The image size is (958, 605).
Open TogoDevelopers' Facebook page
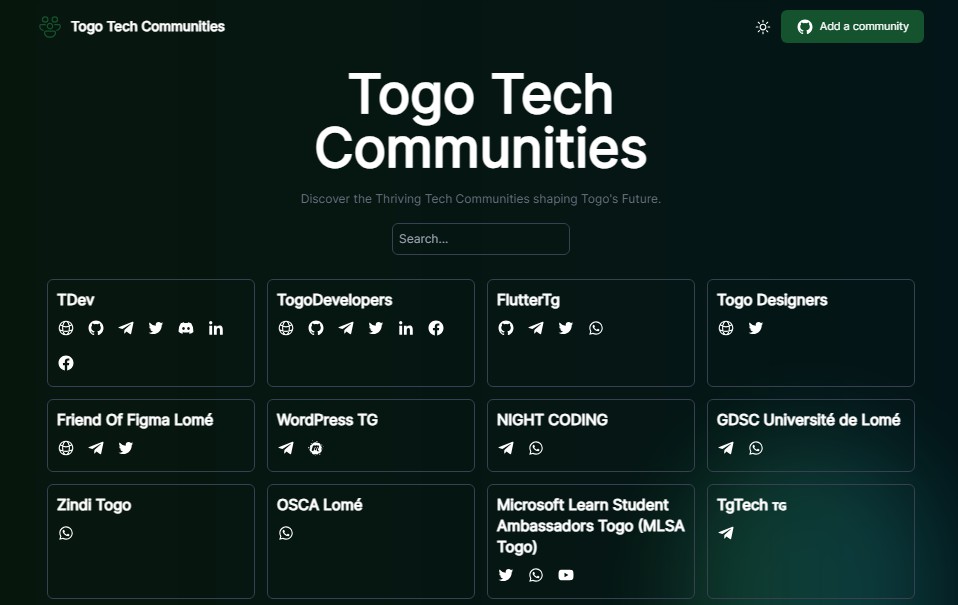coord(436,328)
